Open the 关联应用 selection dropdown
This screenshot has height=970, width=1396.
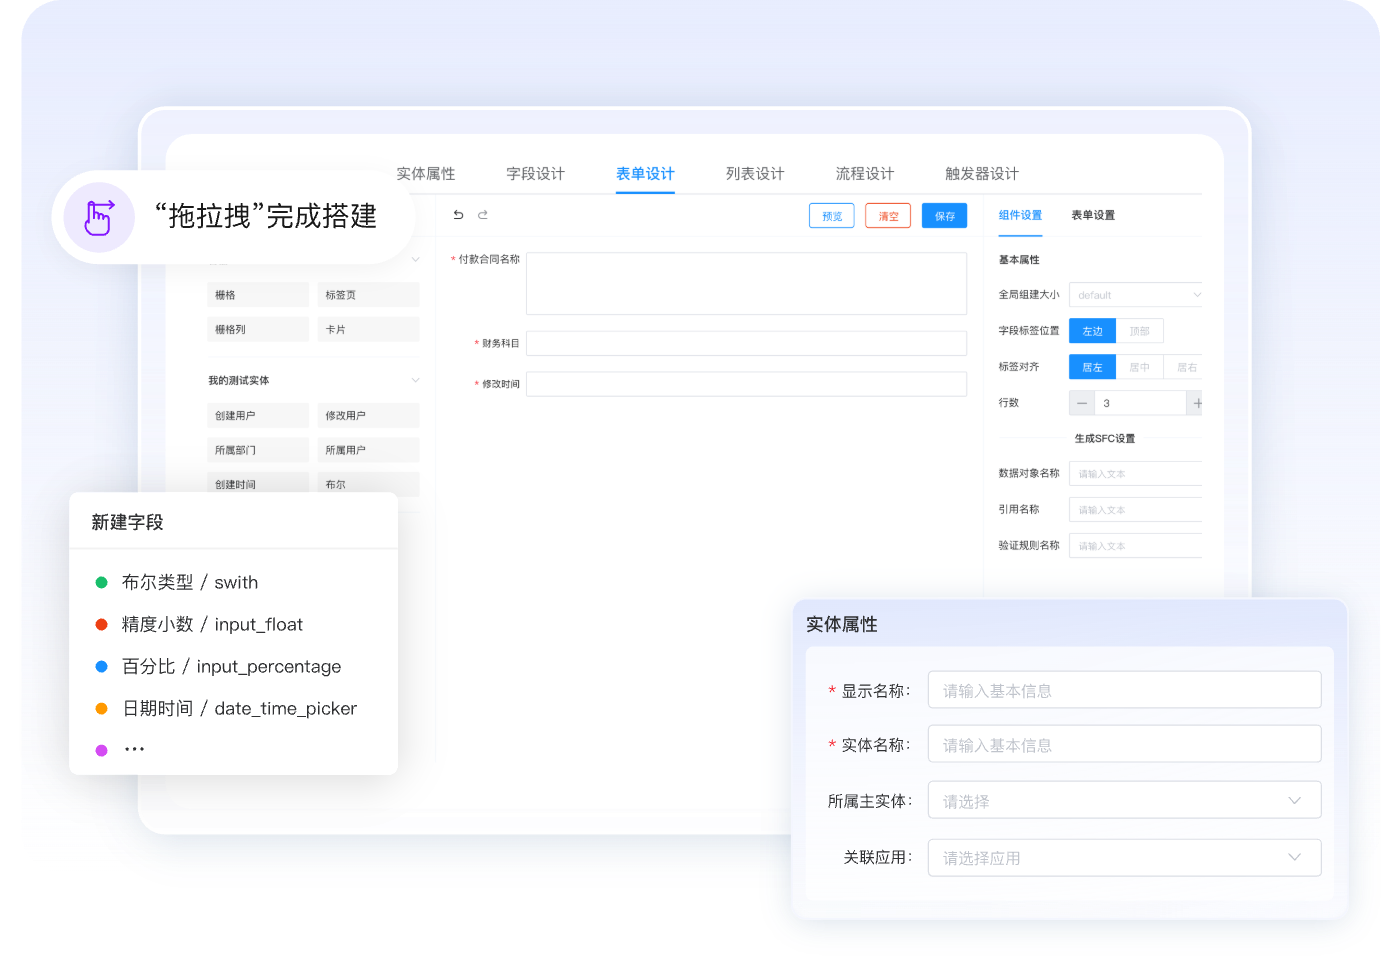point(1124,858)
